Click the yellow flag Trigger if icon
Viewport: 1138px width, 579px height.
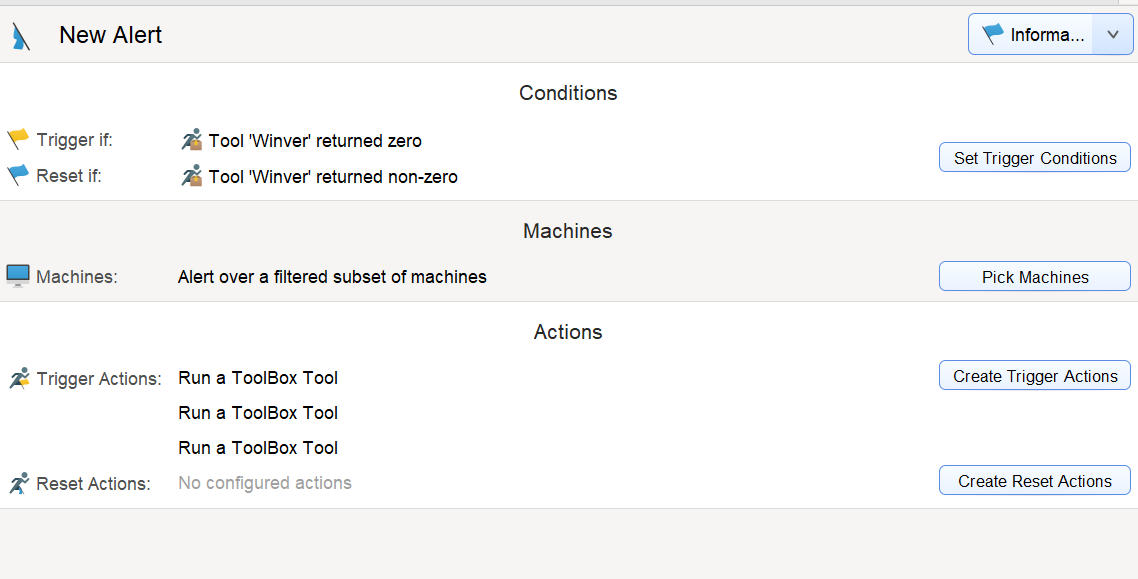pos(18,139)
